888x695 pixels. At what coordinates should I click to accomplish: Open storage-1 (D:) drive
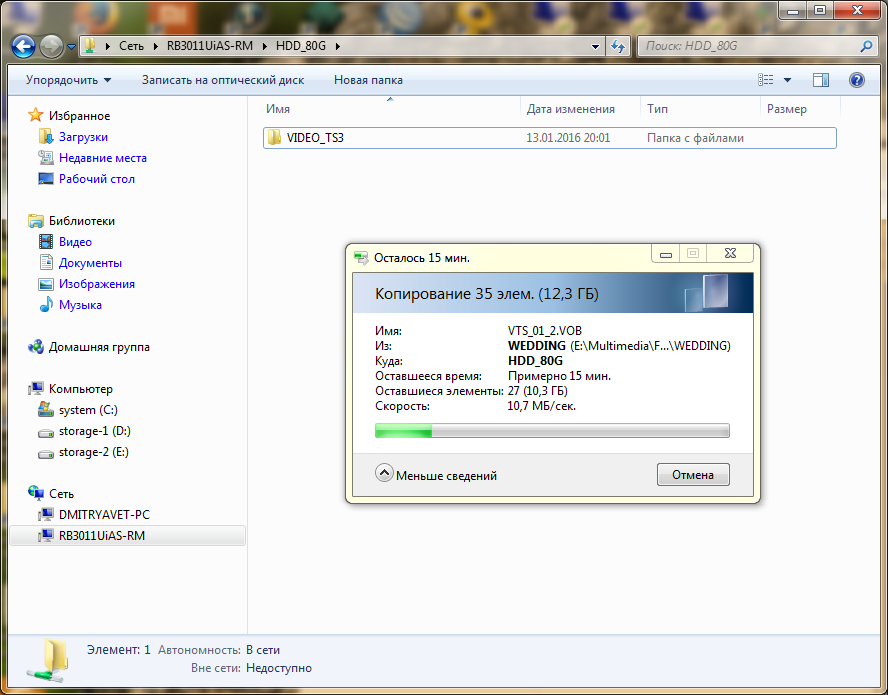(94, 431)
